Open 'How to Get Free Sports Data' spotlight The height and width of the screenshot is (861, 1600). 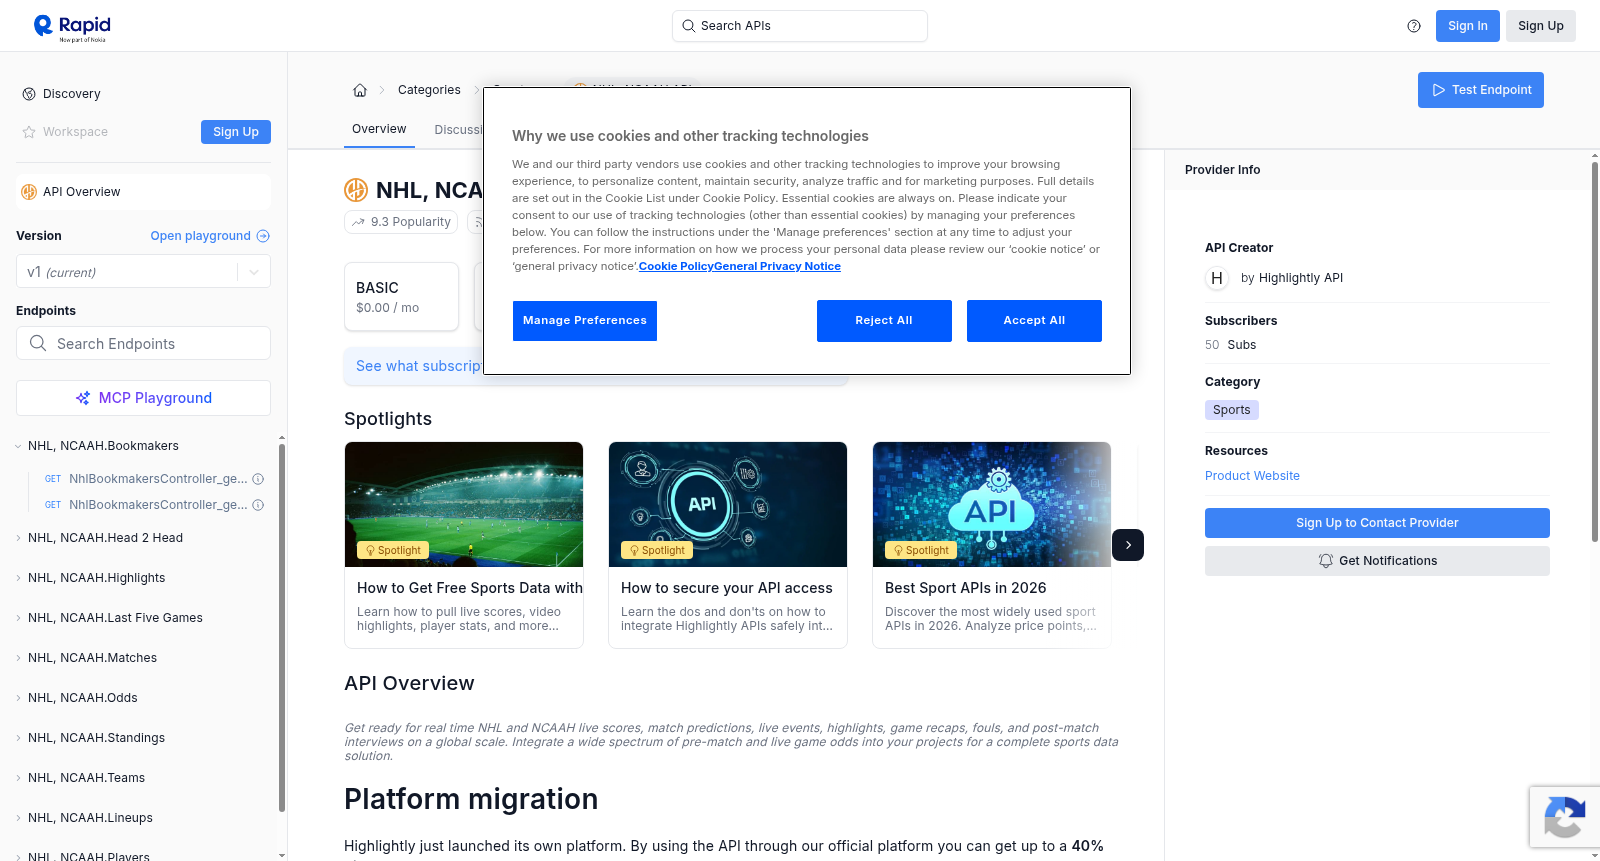pos(464,545)
